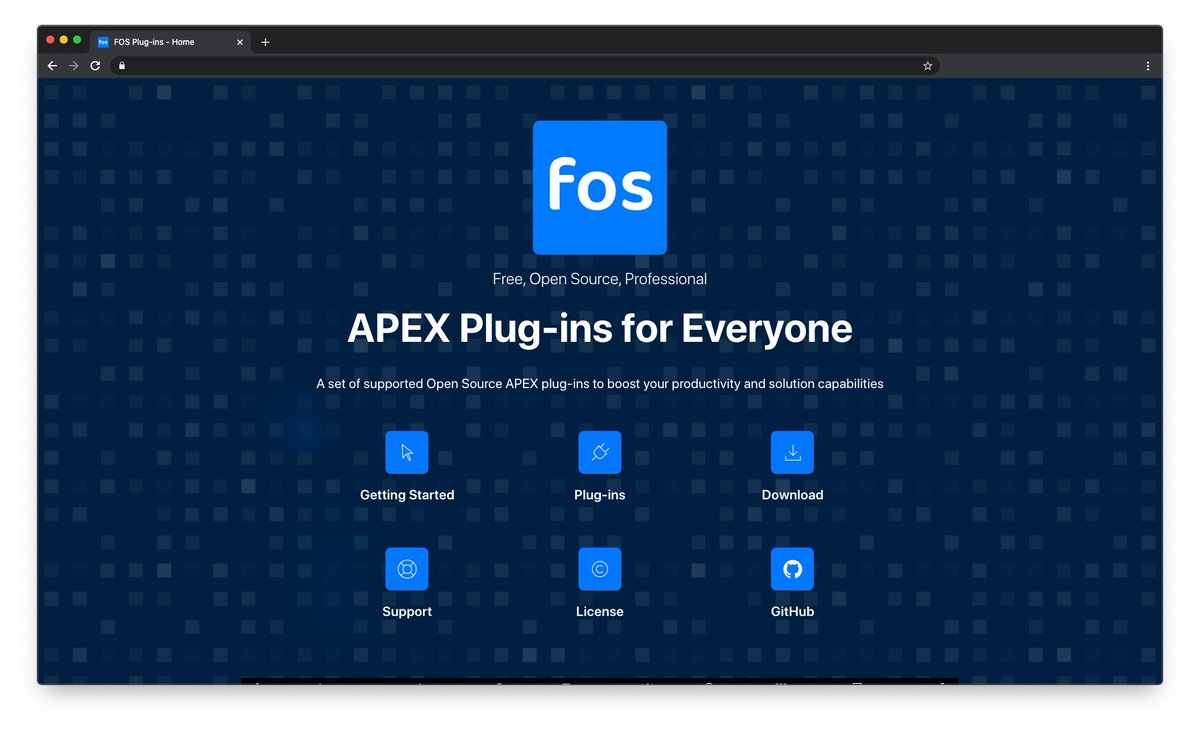
Task: Click the Getting Started label
Action: [x=407, y=495]
